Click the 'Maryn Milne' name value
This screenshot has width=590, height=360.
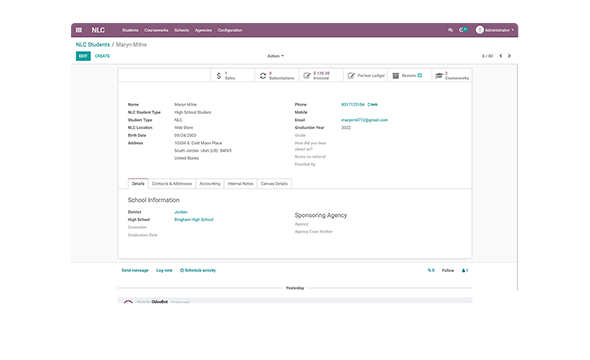pos(186,105)
